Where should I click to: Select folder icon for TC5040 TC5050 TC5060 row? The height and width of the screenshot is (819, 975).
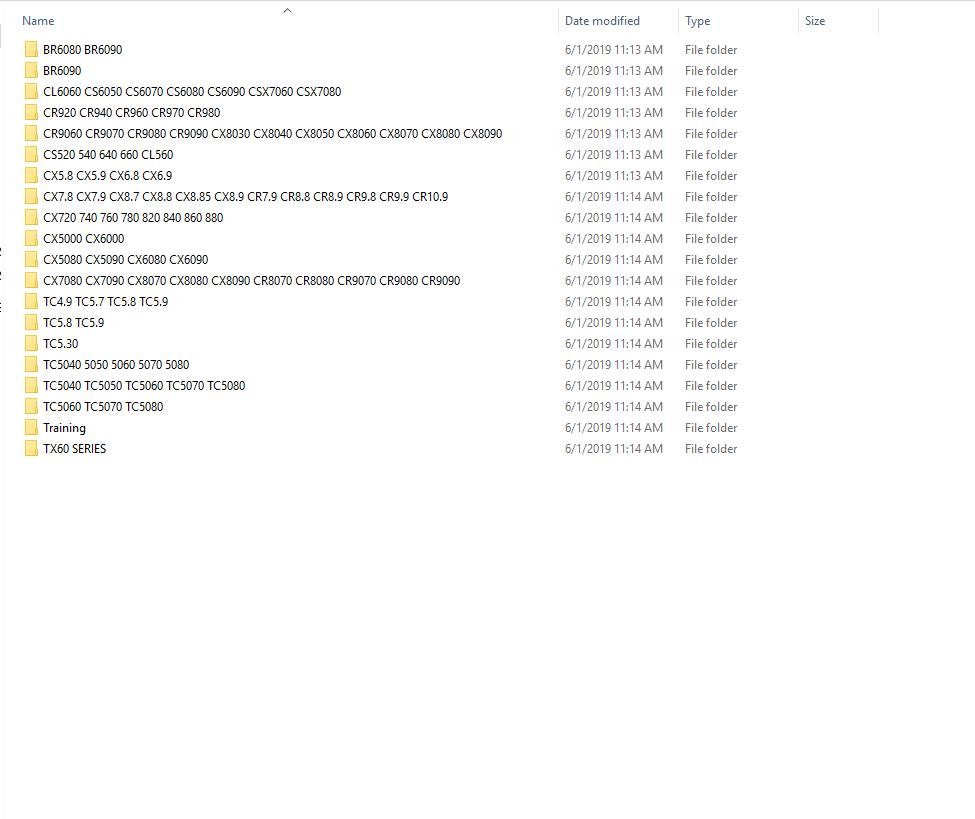point(31,386)
